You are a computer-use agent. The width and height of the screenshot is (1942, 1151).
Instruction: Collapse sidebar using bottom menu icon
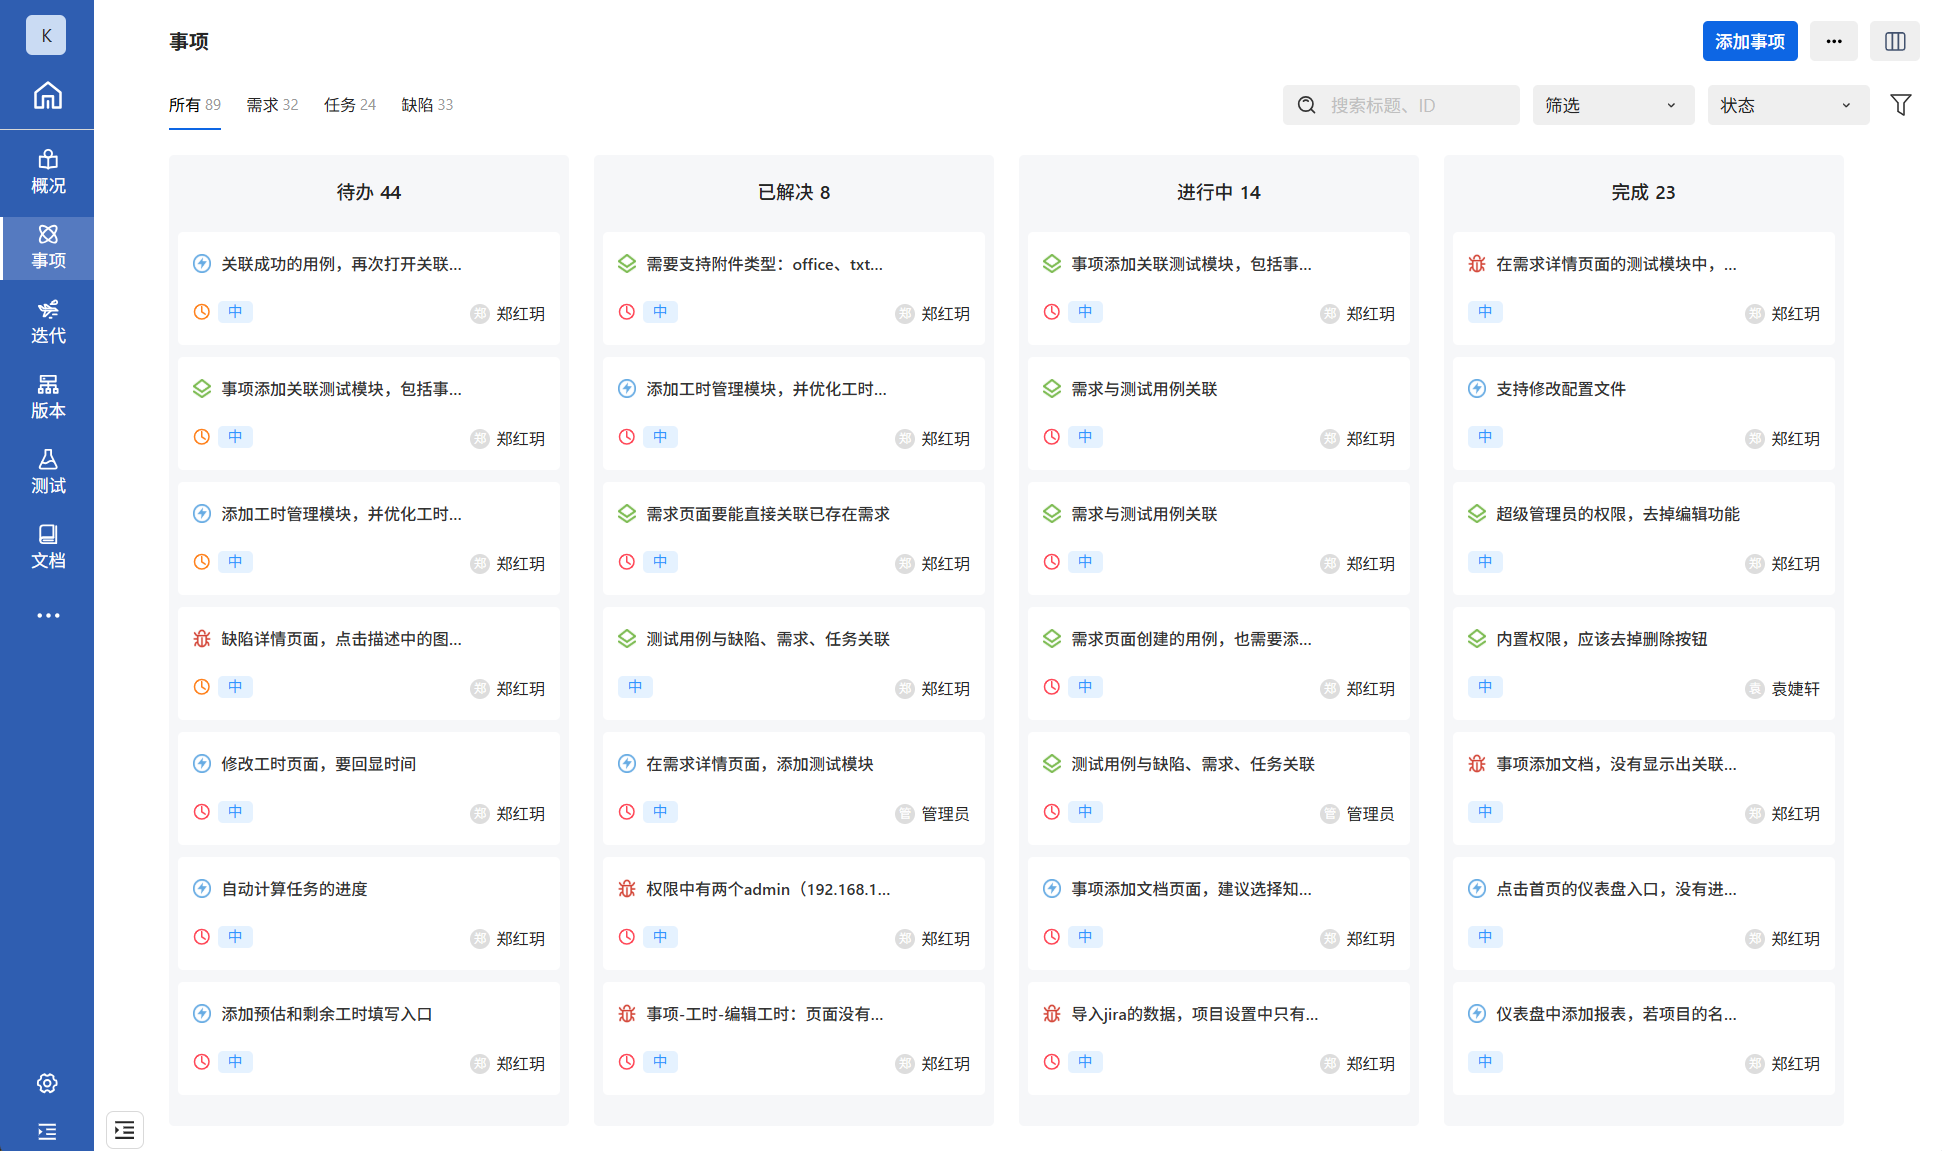click(47, 1131)
